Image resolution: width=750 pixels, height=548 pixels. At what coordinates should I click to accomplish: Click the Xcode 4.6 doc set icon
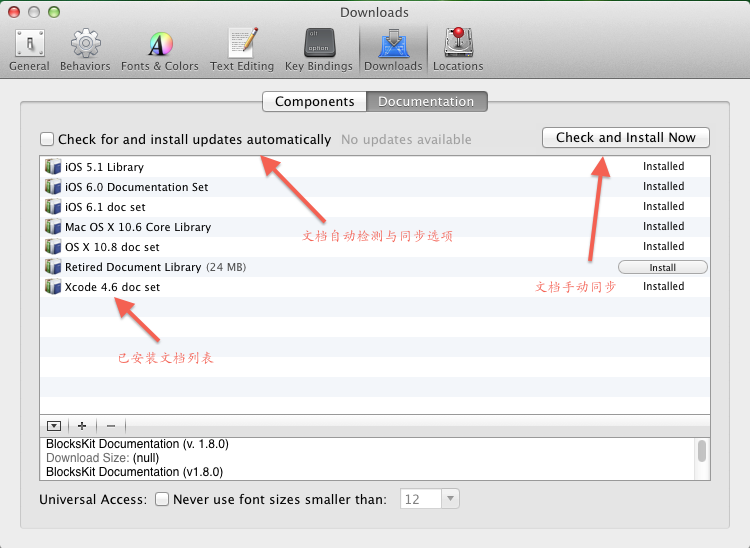coord(53,287)
